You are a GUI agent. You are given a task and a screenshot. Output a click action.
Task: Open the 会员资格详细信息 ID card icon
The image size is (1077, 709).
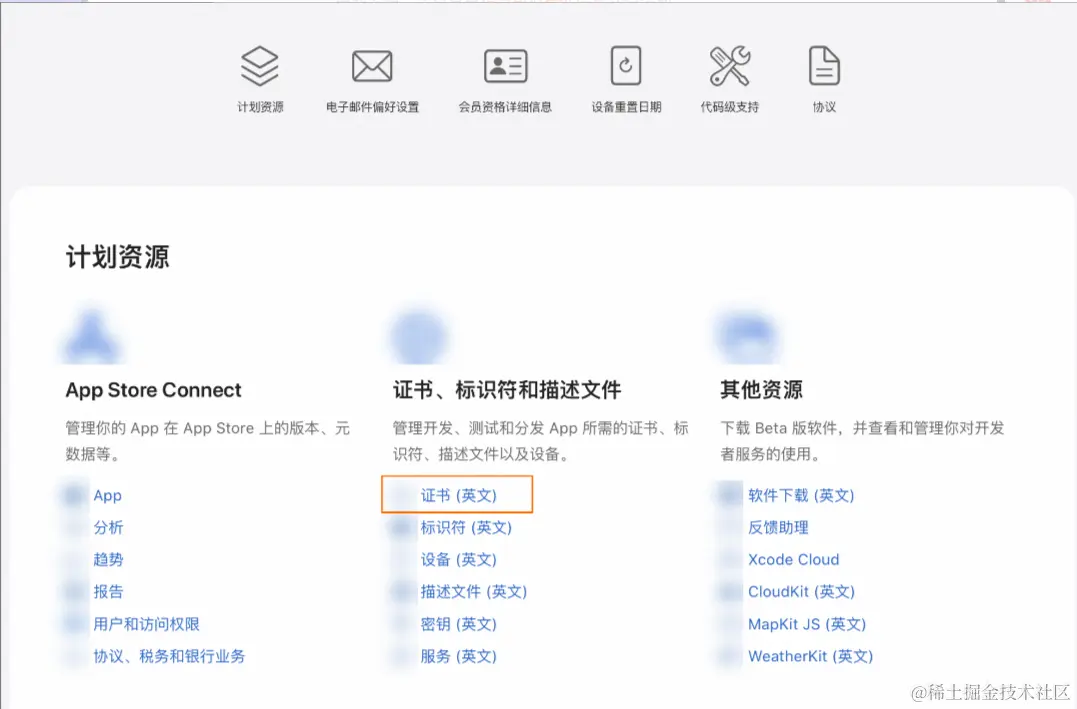pos(506,67)
